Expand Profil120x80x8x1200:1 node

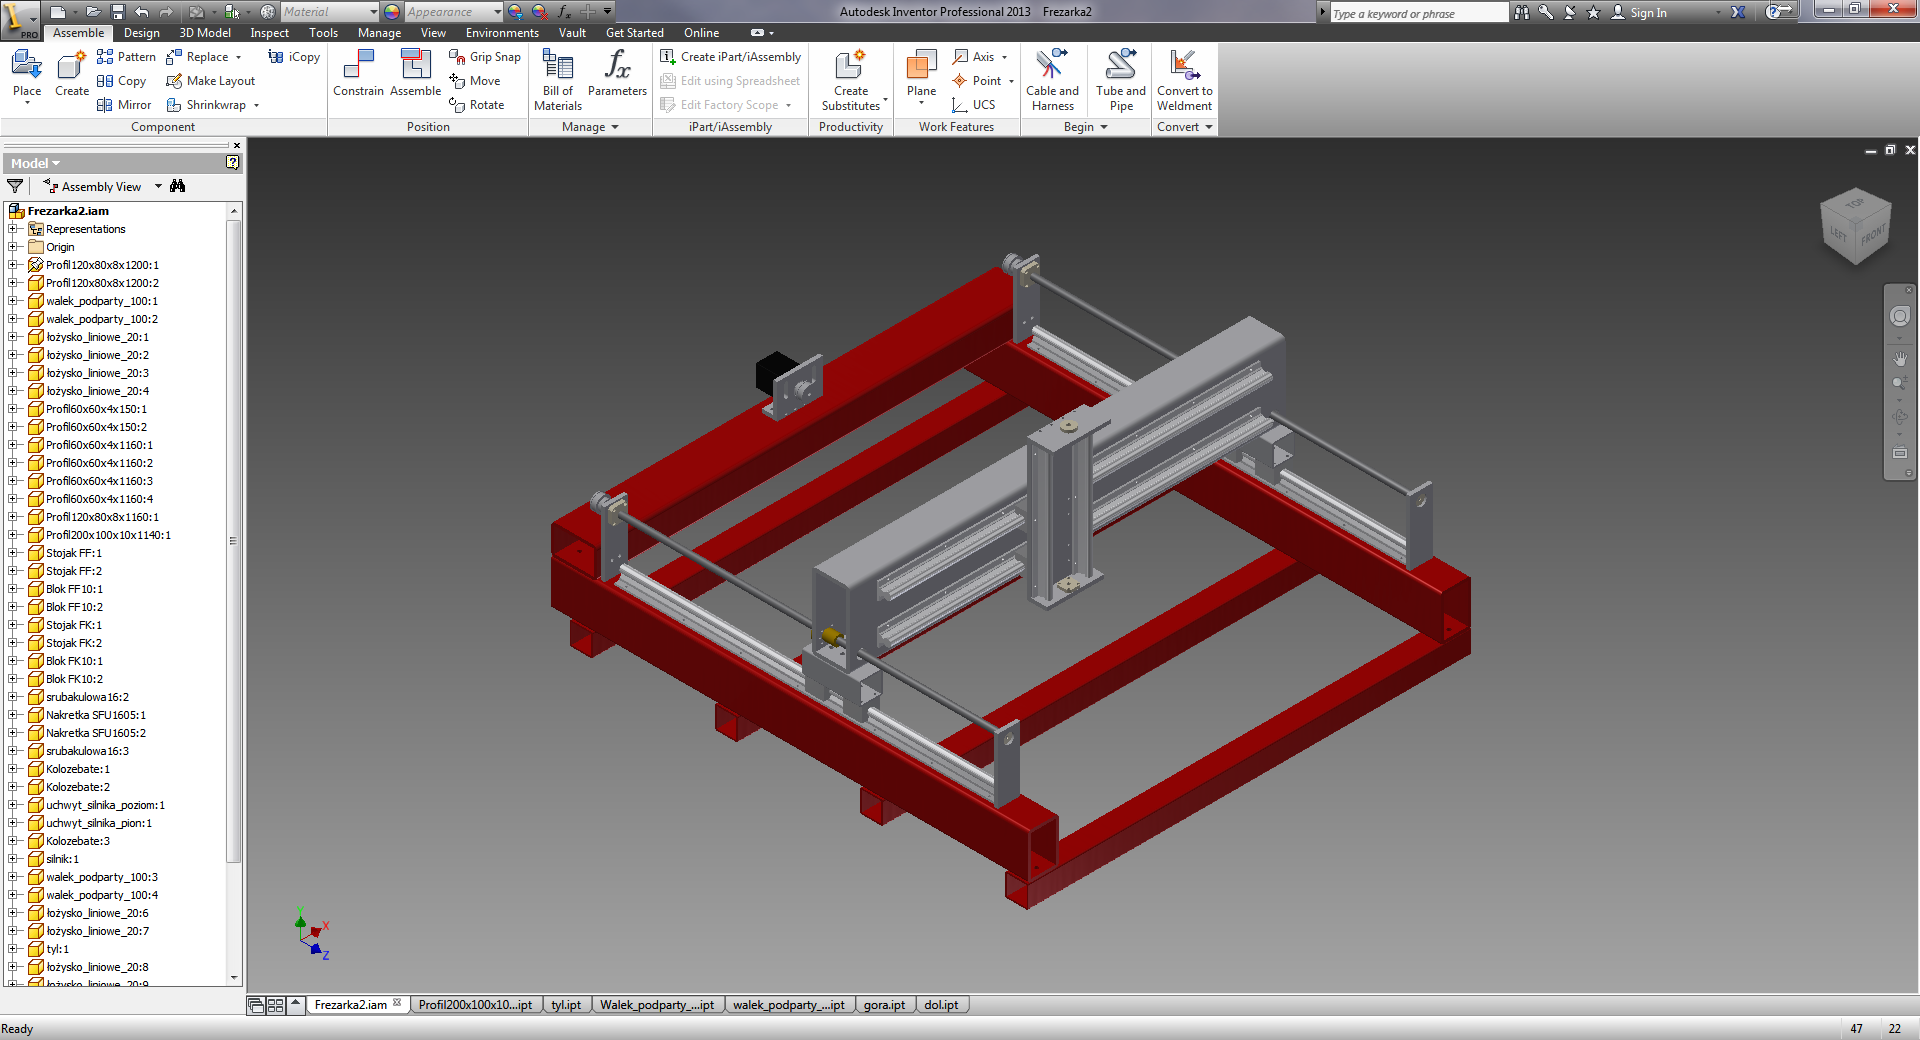(x=14, y=265)
